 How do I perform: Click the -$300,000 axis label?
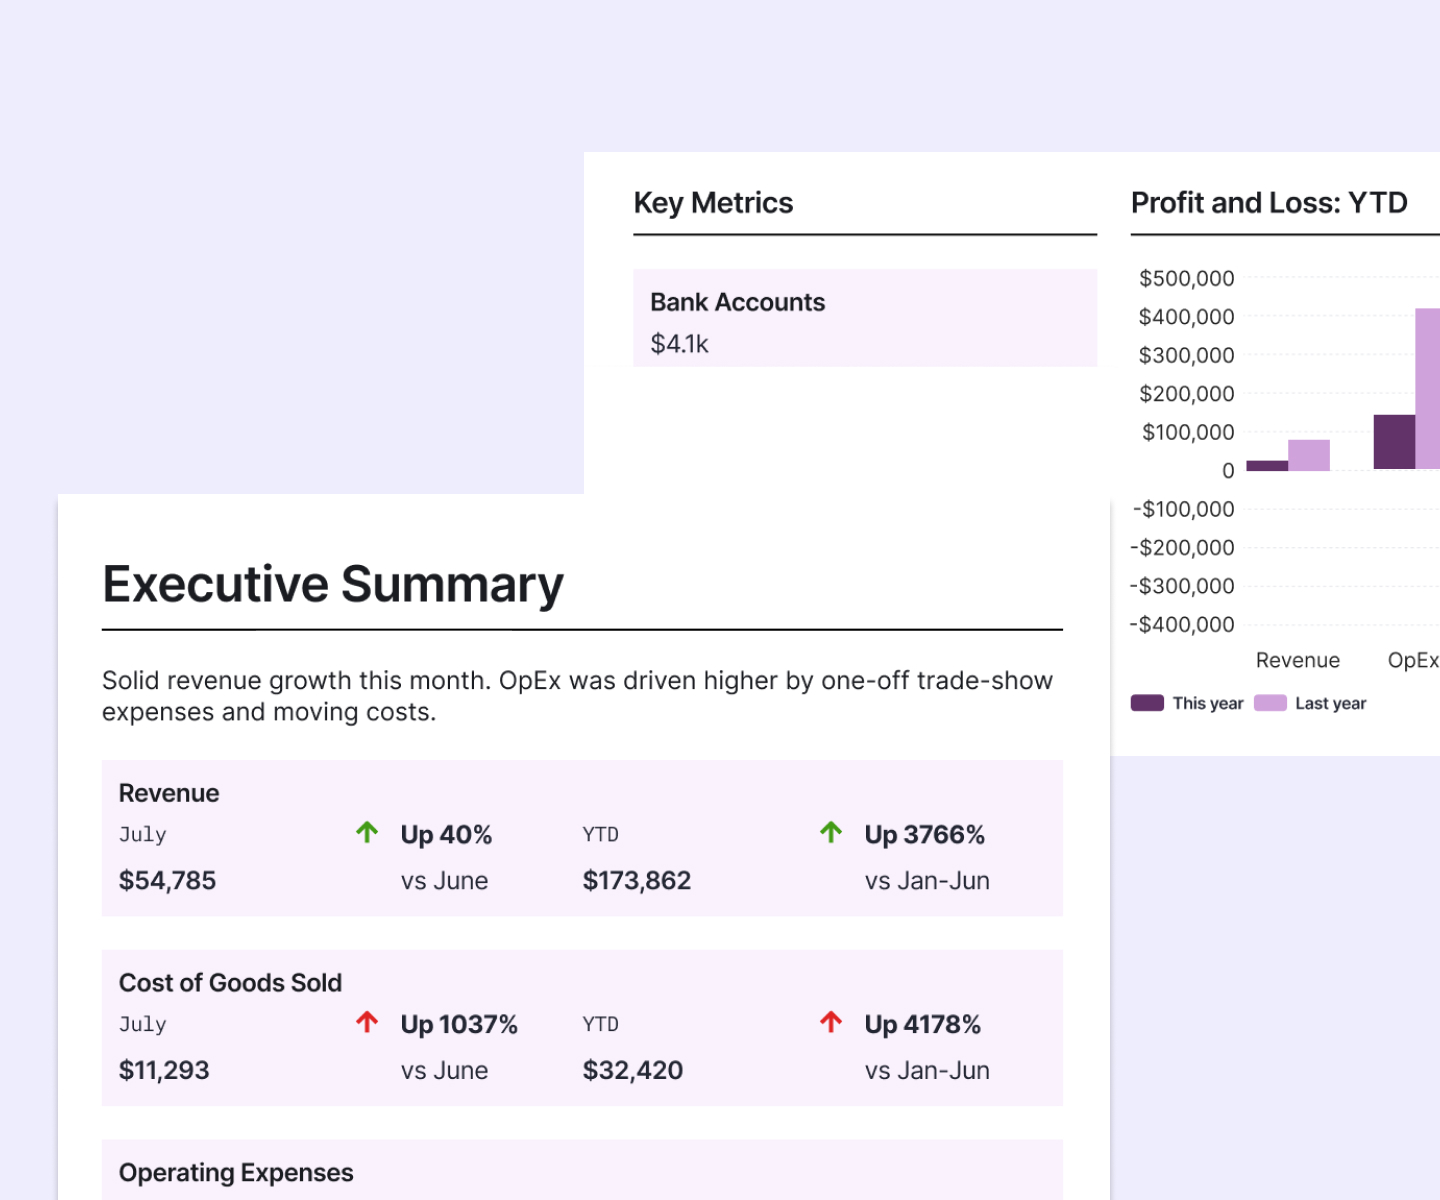[1183, 586]
